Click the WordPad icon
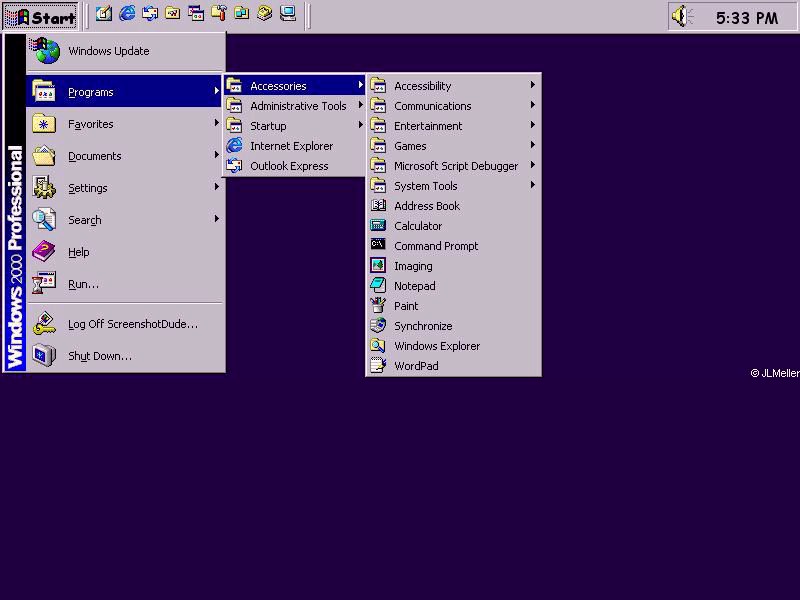 (378, 365)
